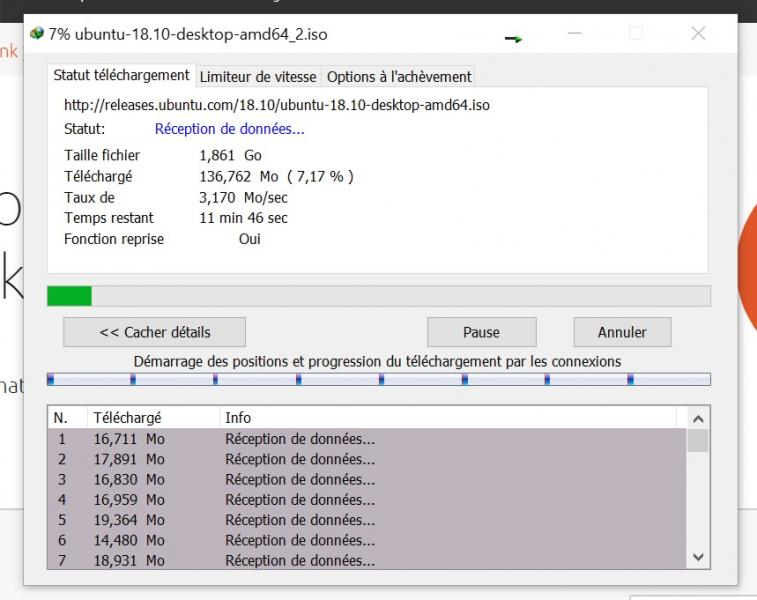757x600 pixels.
Task: Click the green download progress bar
Action: (x=378, y=296)
